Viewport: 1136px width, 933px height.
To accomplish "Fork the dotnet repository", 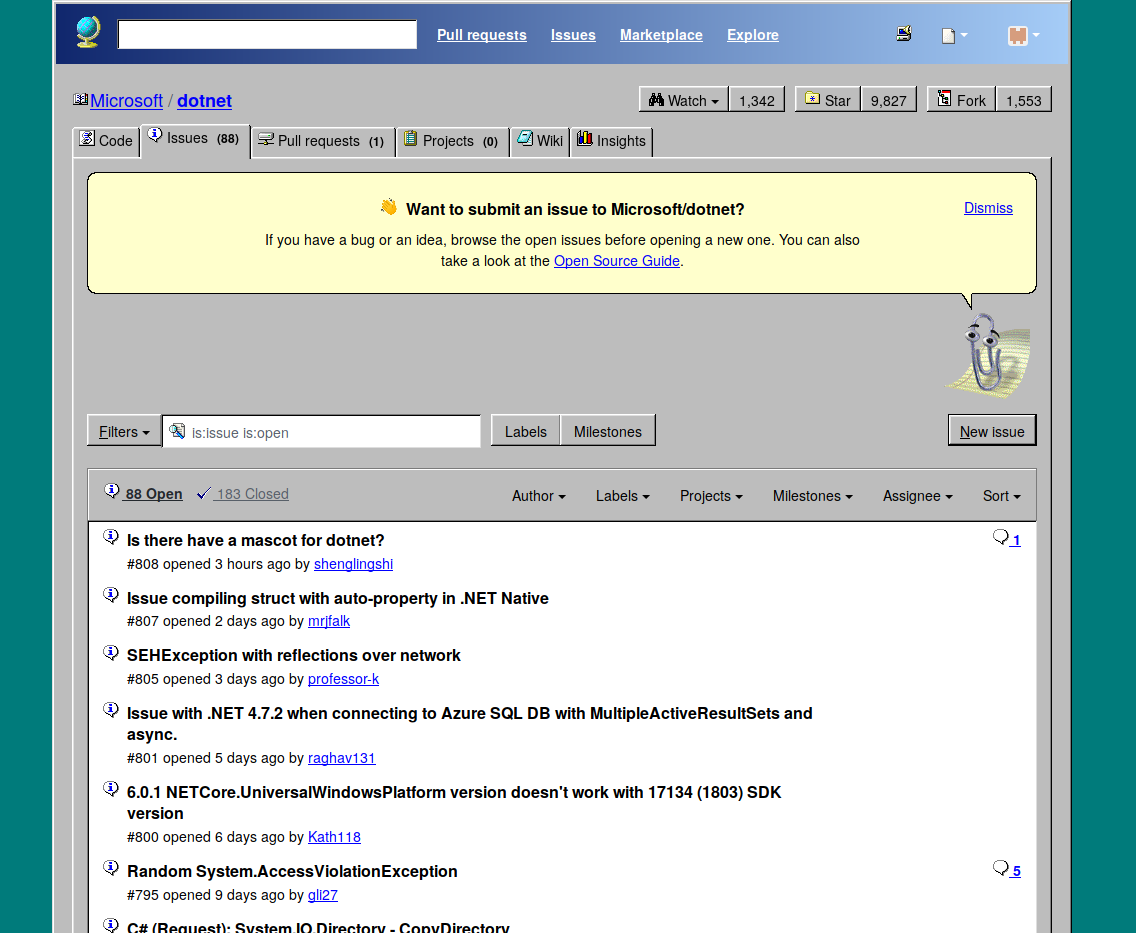I will [x=961, y=100].
